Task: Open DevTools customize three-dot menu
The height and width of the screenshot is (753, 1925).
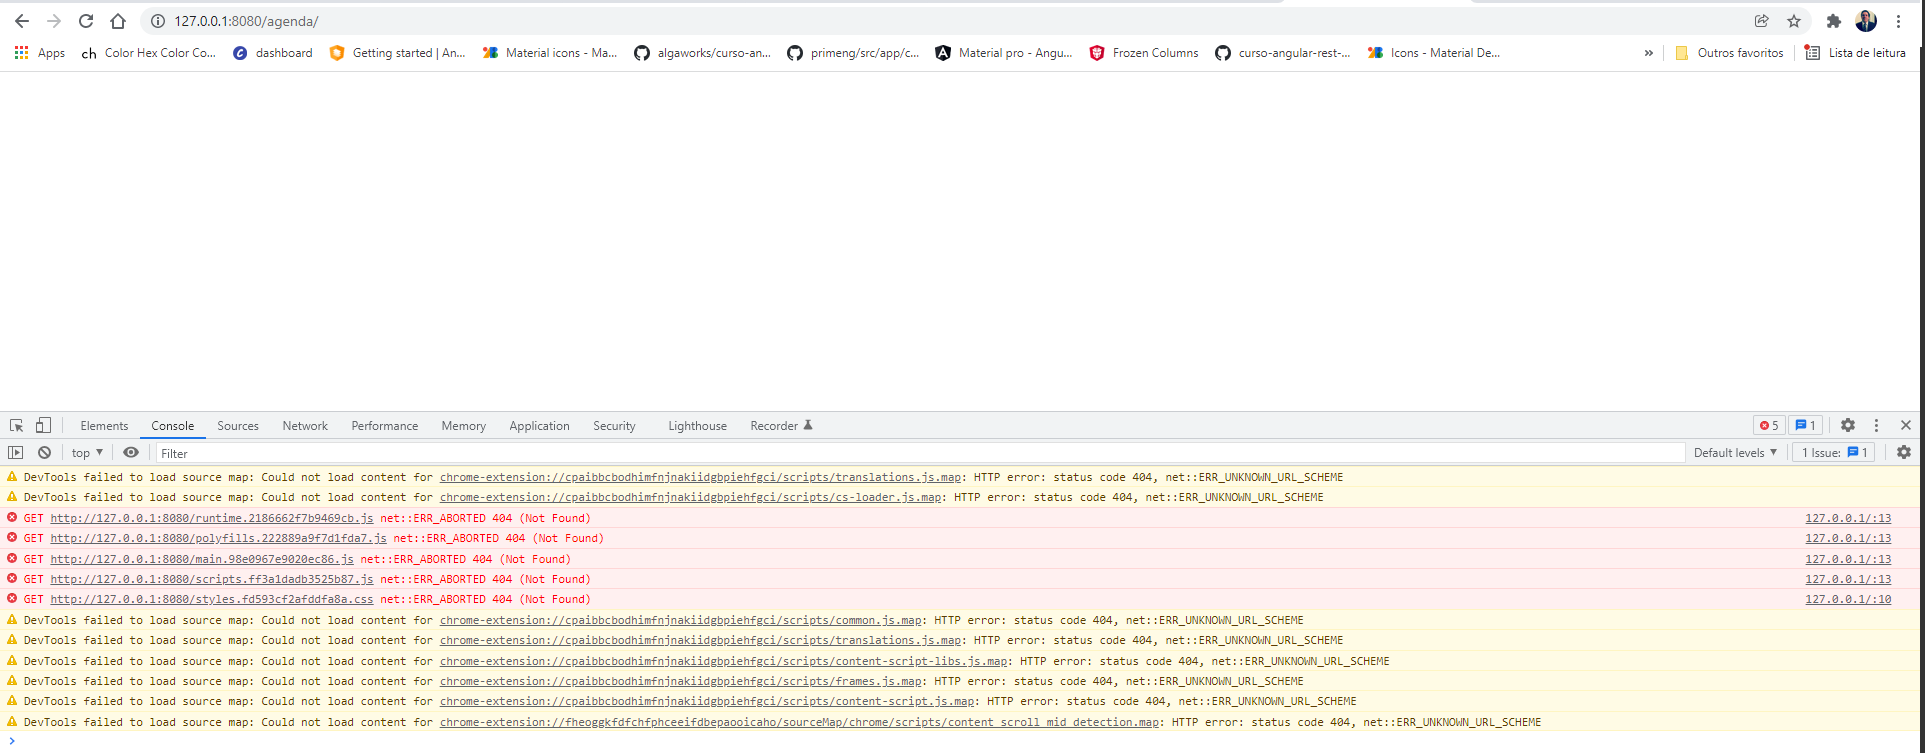Action: [1877, 426]
